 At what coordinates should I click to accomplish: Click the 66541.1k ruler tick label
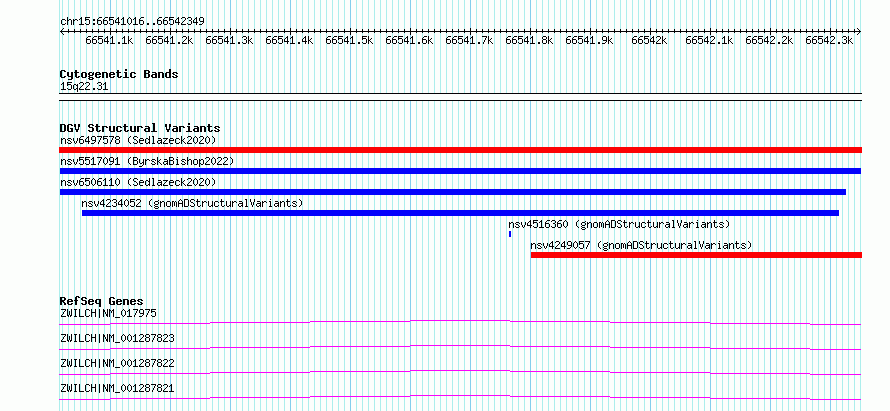coord(110,41)
